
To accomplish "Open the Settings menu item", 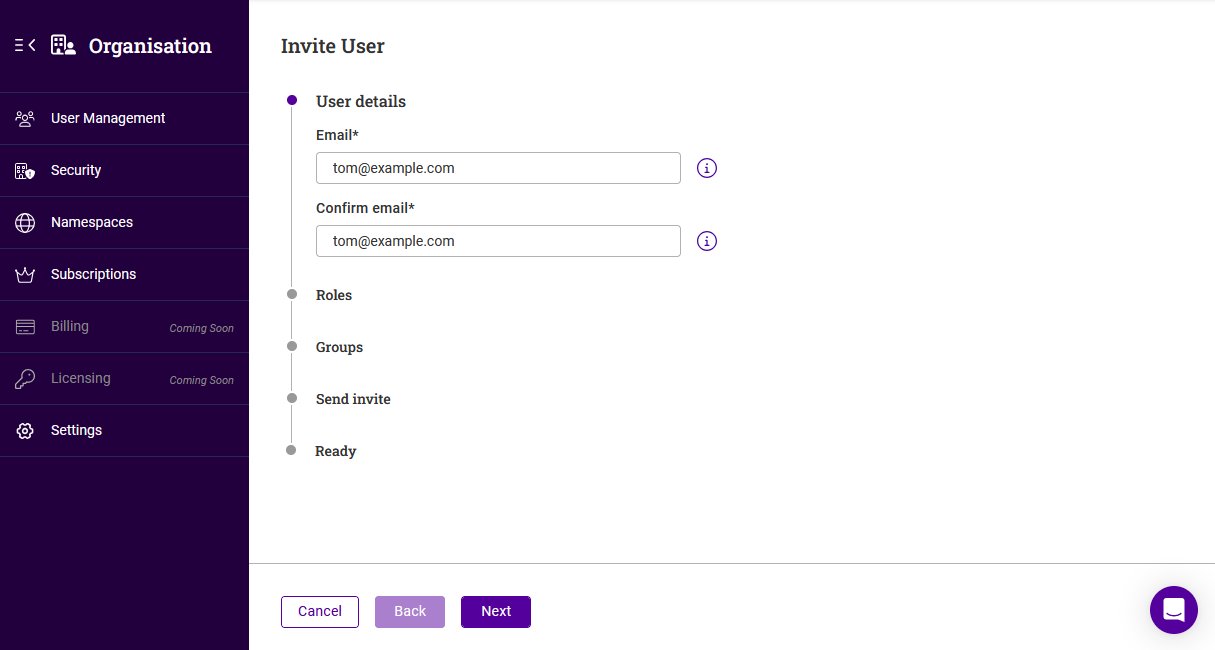I will coord(124,430).
